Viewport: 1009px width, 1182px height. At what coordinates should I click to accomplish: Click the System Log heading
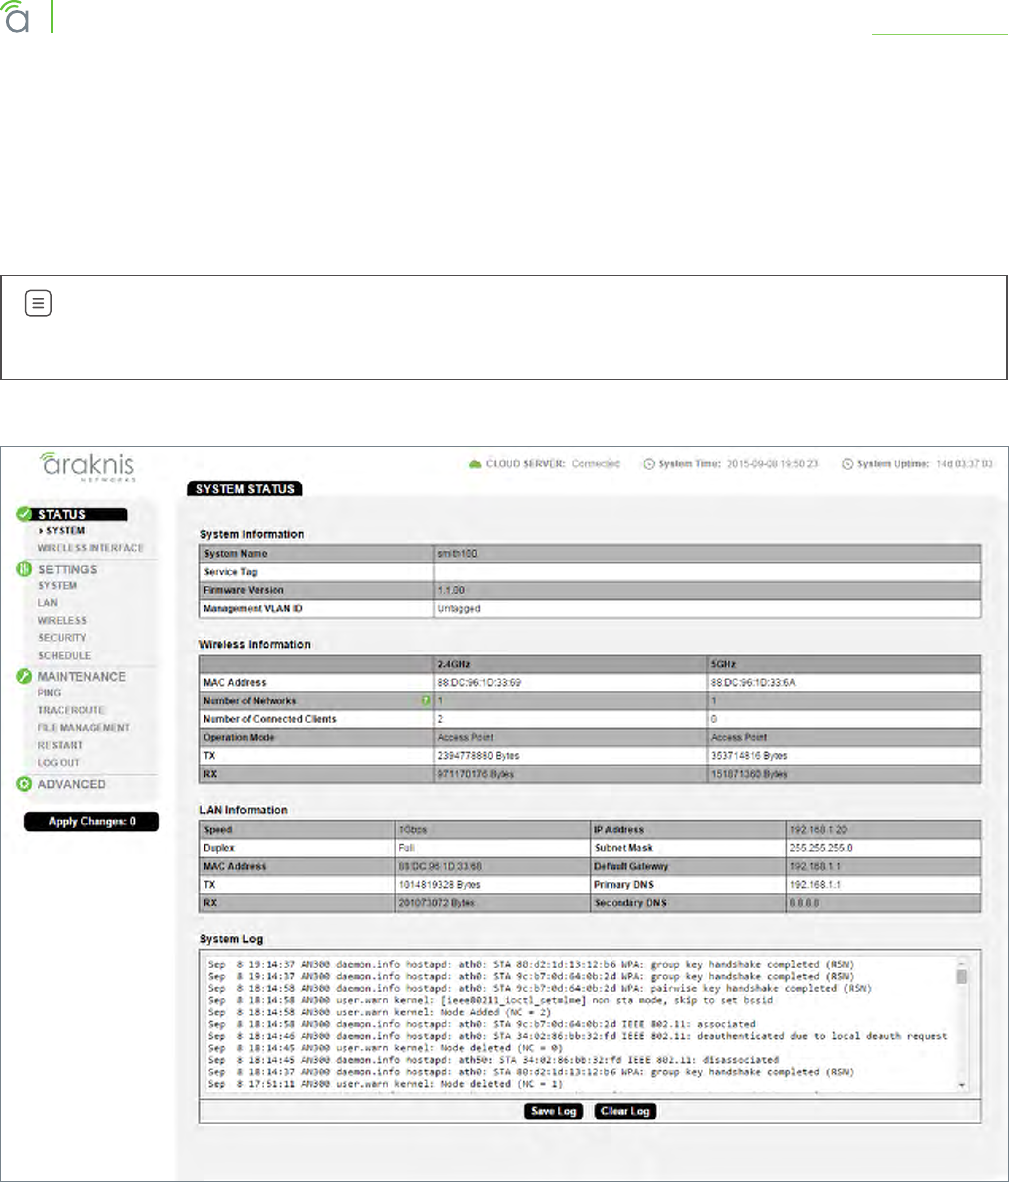[231, 939]
